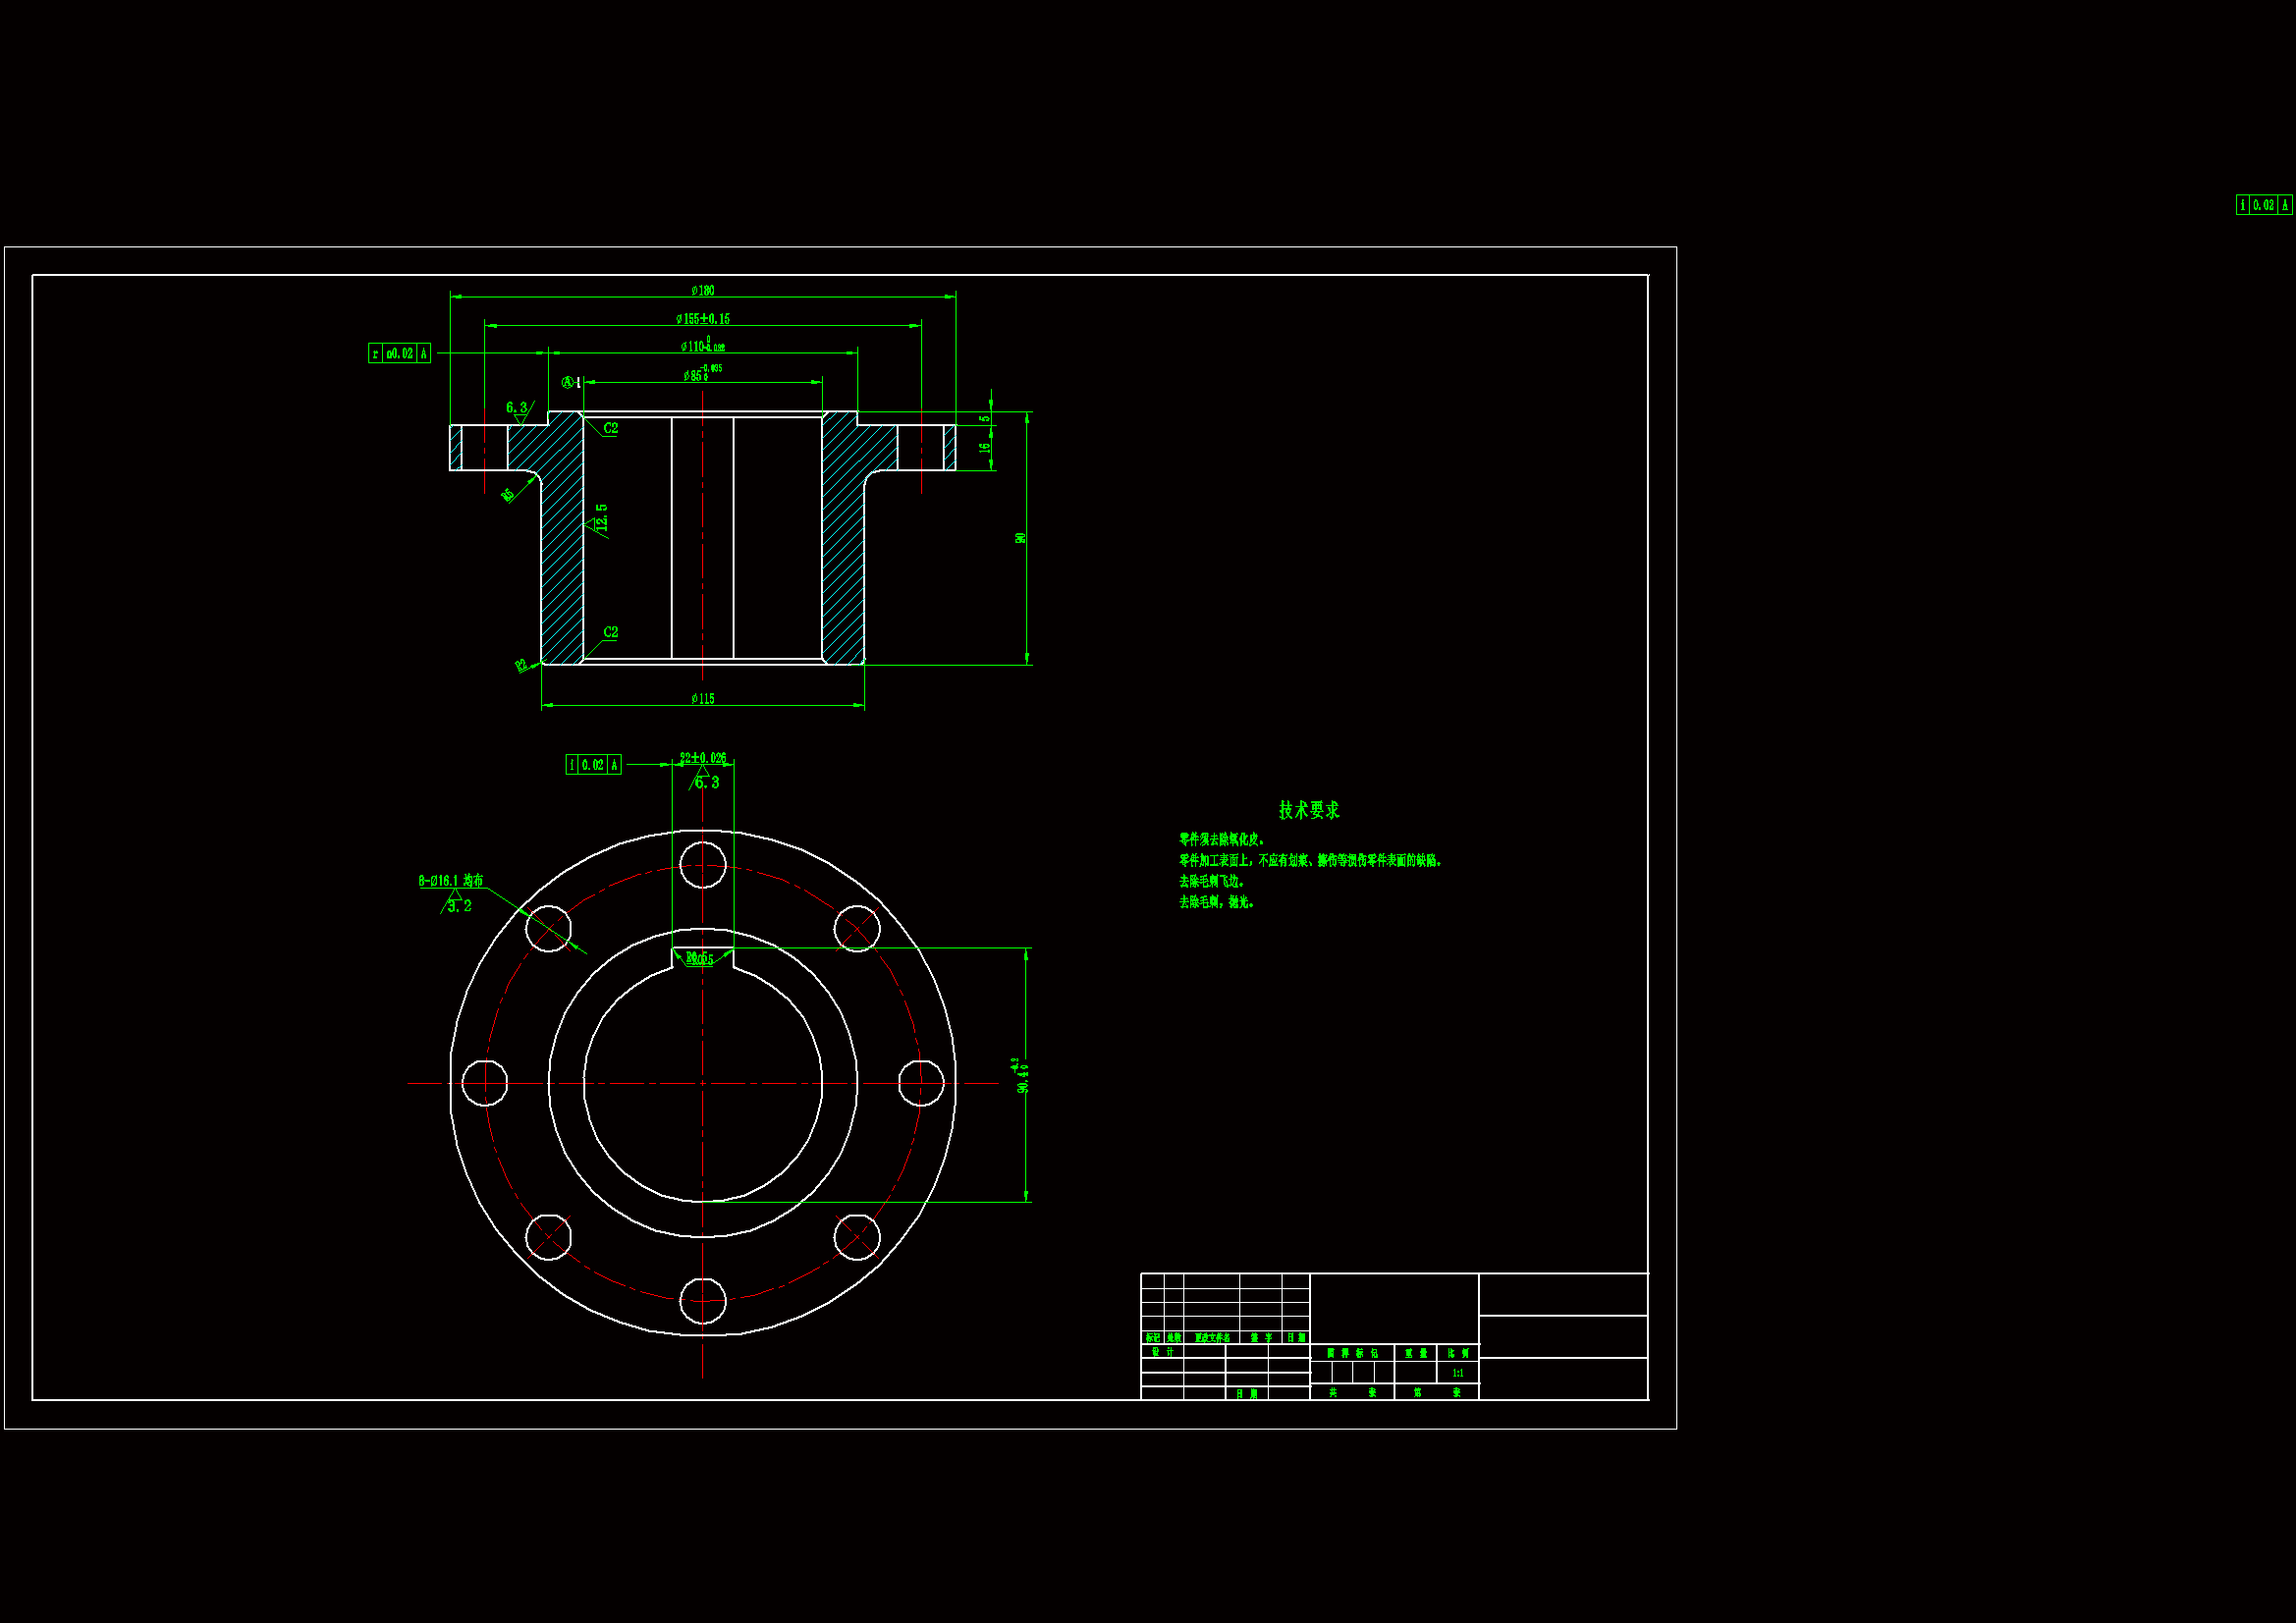Select the R5 fillet radius label

pyautogui.click(x=508, y=494)
